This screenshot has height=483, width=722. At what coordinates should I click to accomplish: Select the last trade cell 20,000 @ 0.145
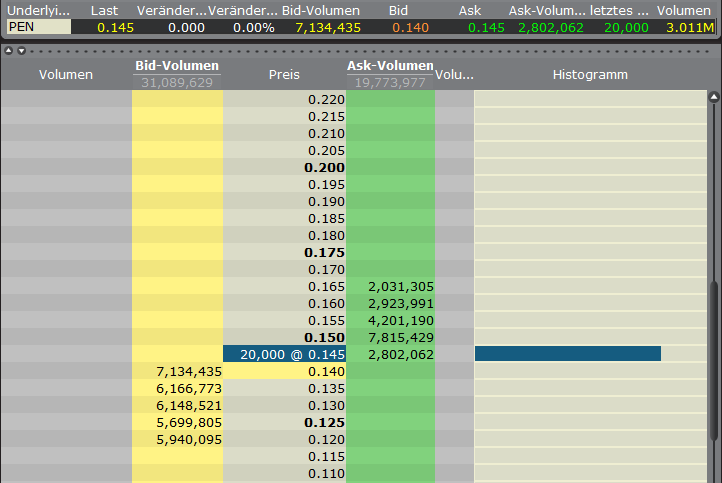coord(284,354)
